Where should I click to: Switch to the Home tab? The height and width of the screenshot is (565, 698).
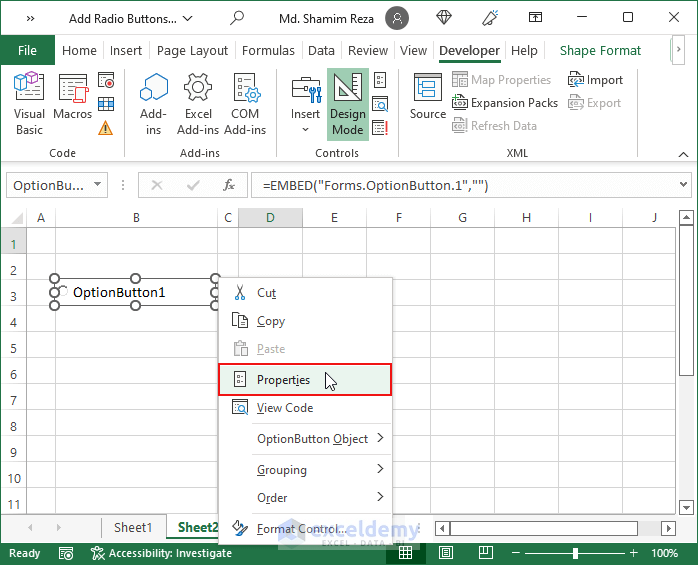(x=79, y=50)
